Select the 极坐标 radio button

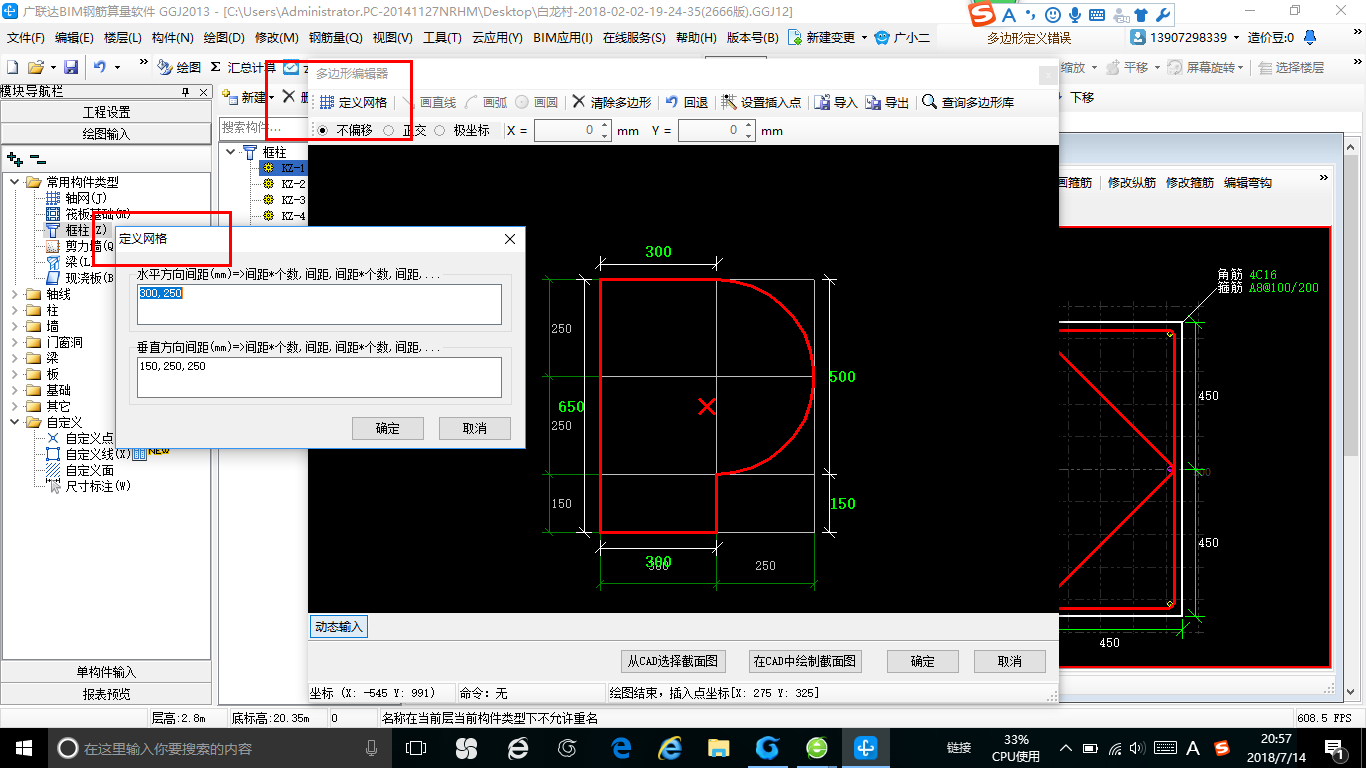click(462, 130)
